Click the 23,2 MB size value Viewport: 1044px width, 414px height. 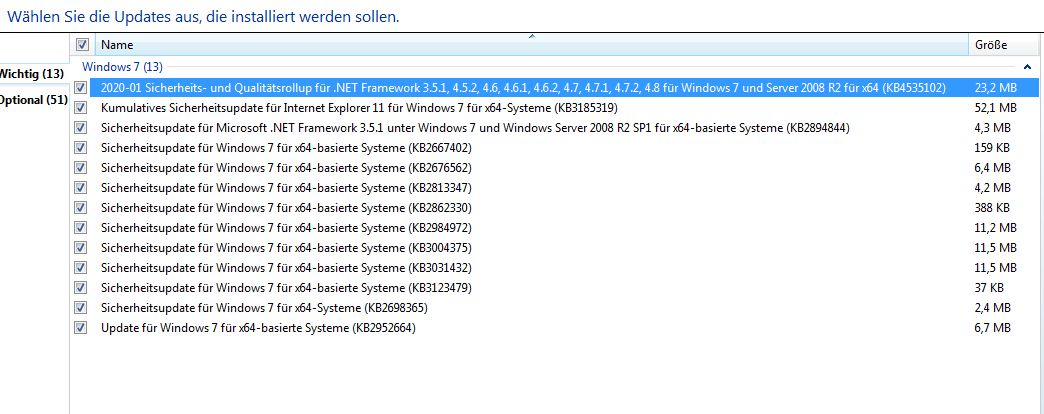point(995,87)
